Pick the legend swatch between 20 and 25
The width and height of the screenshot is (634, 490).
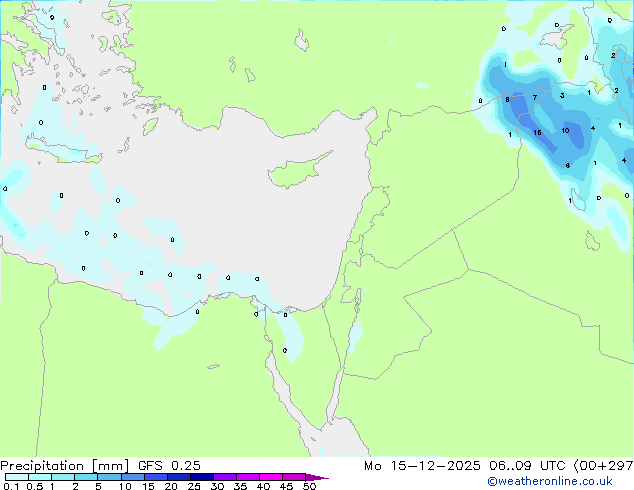[178, 477]
